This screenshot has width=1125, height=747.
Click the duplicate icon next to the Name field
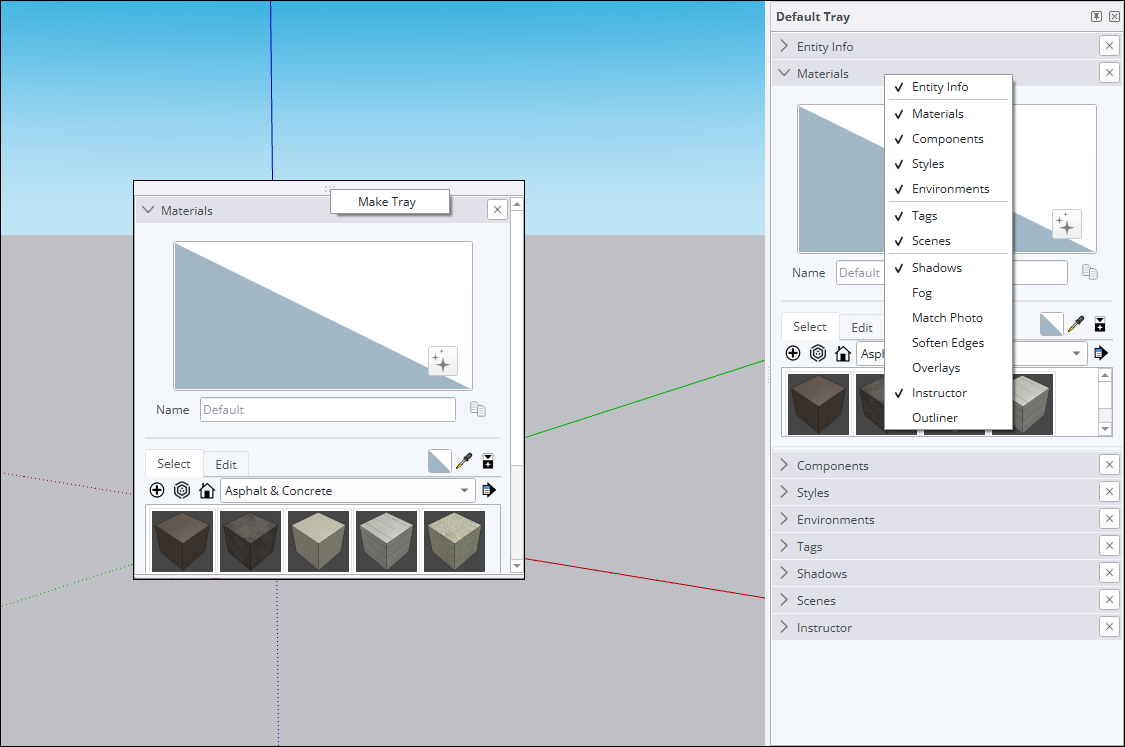(477, 409)
